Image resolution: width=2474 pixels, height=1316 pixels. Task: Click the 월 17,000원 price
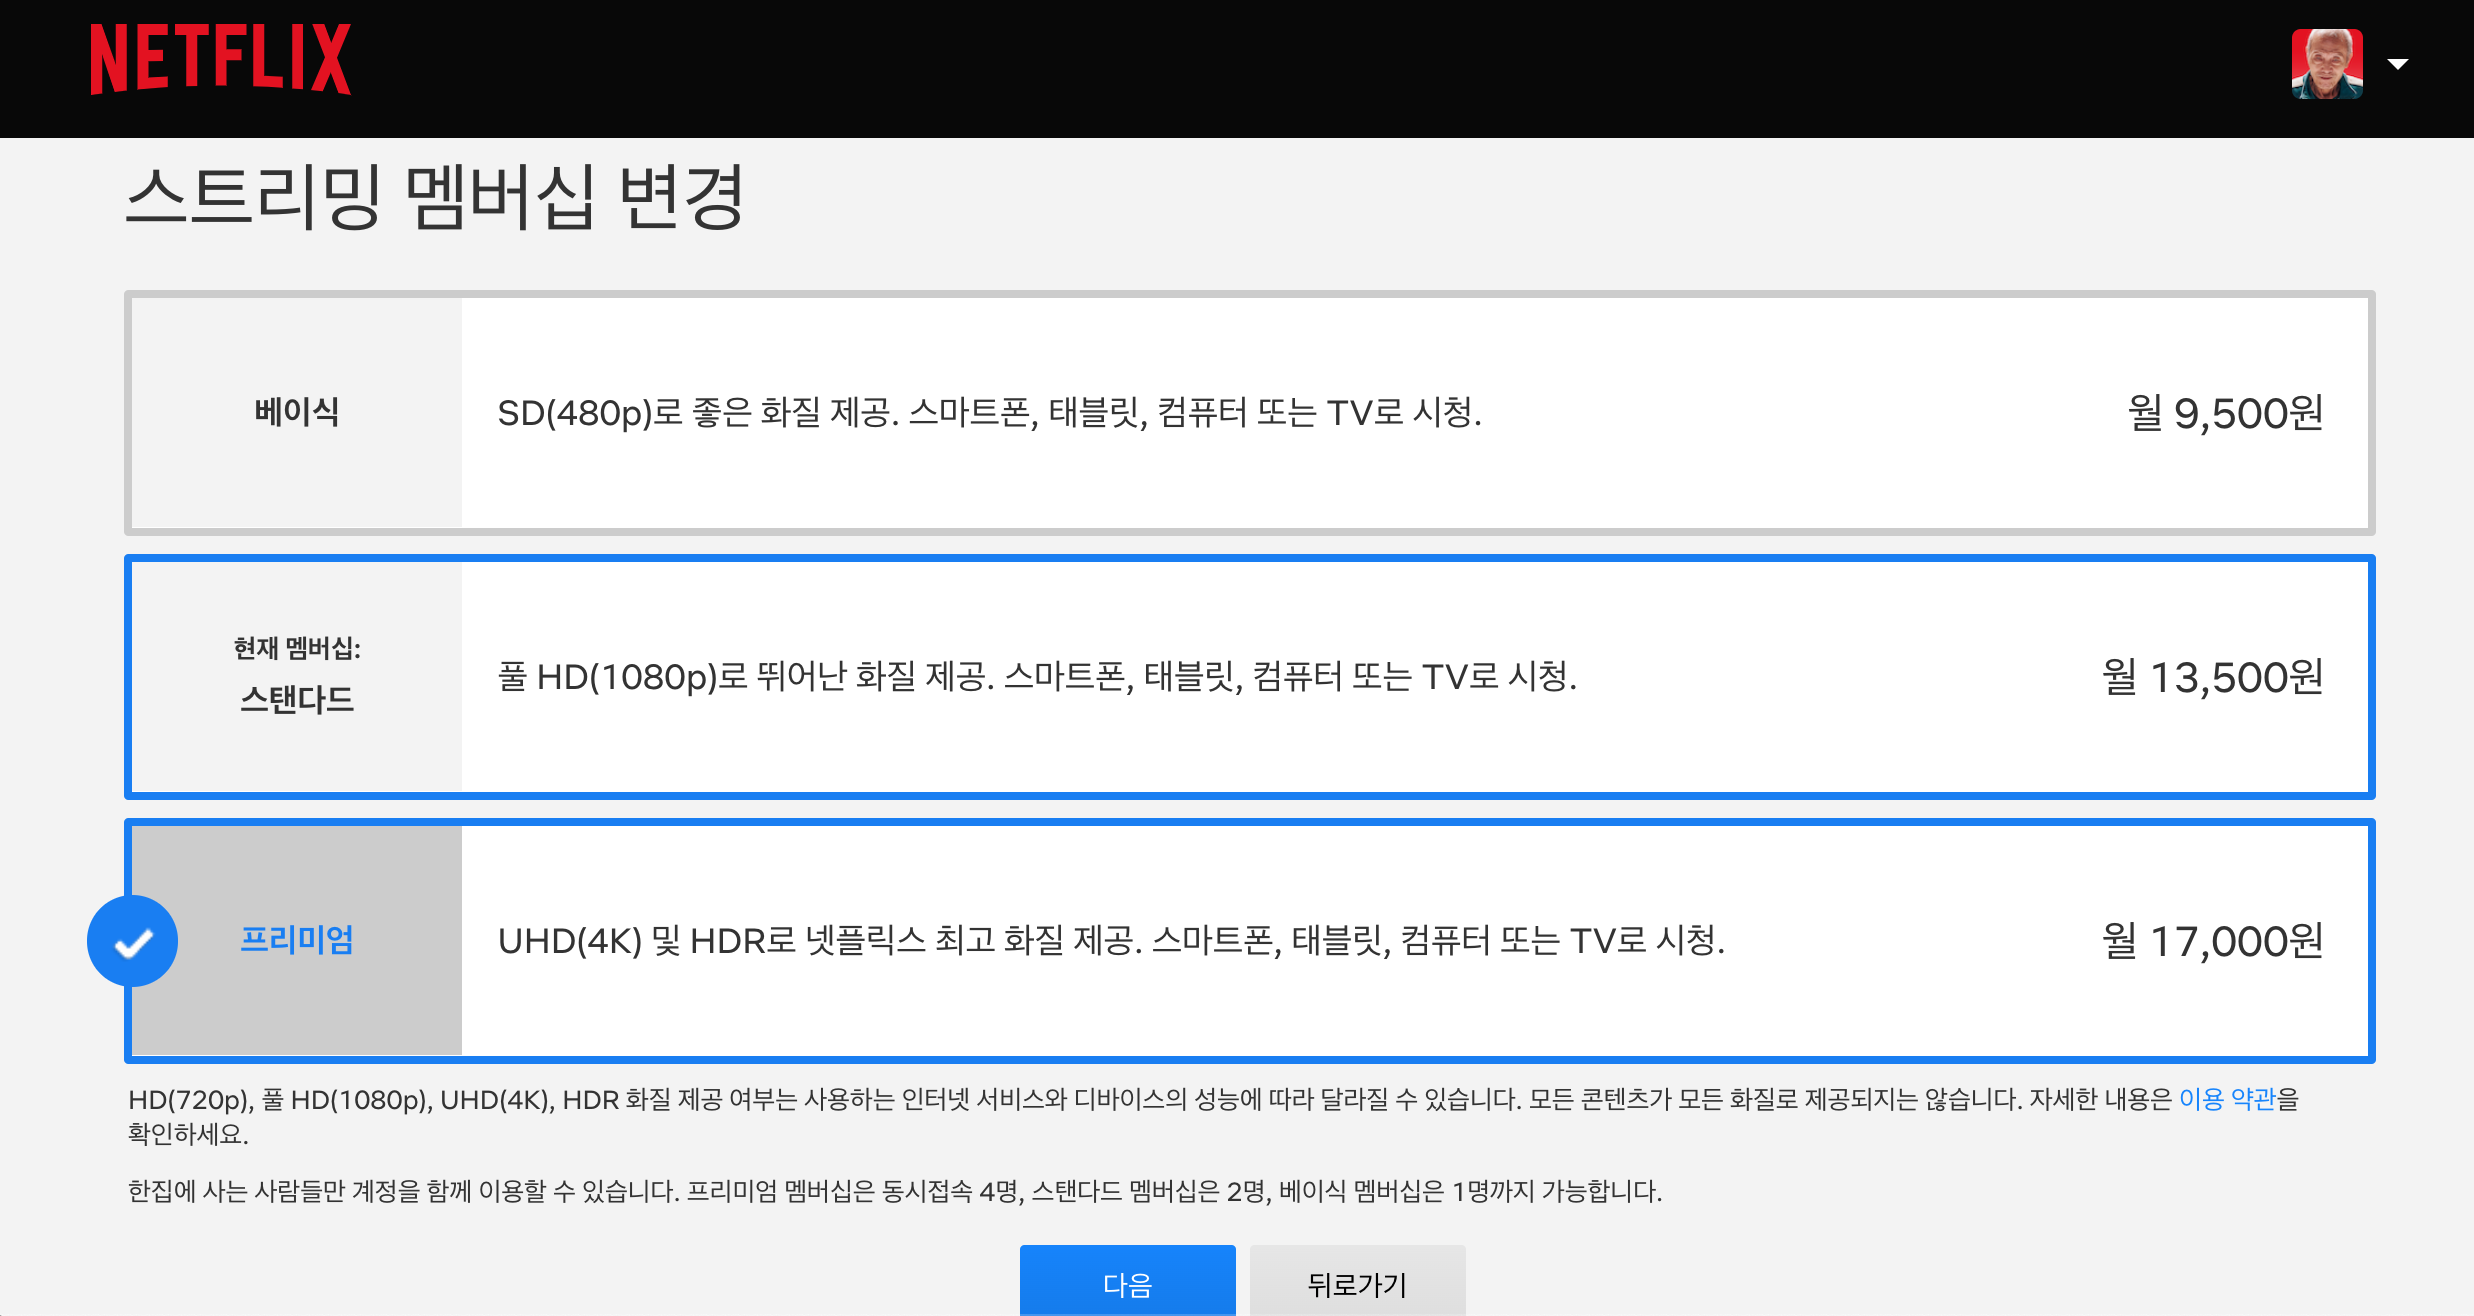tap(2213, 941)
